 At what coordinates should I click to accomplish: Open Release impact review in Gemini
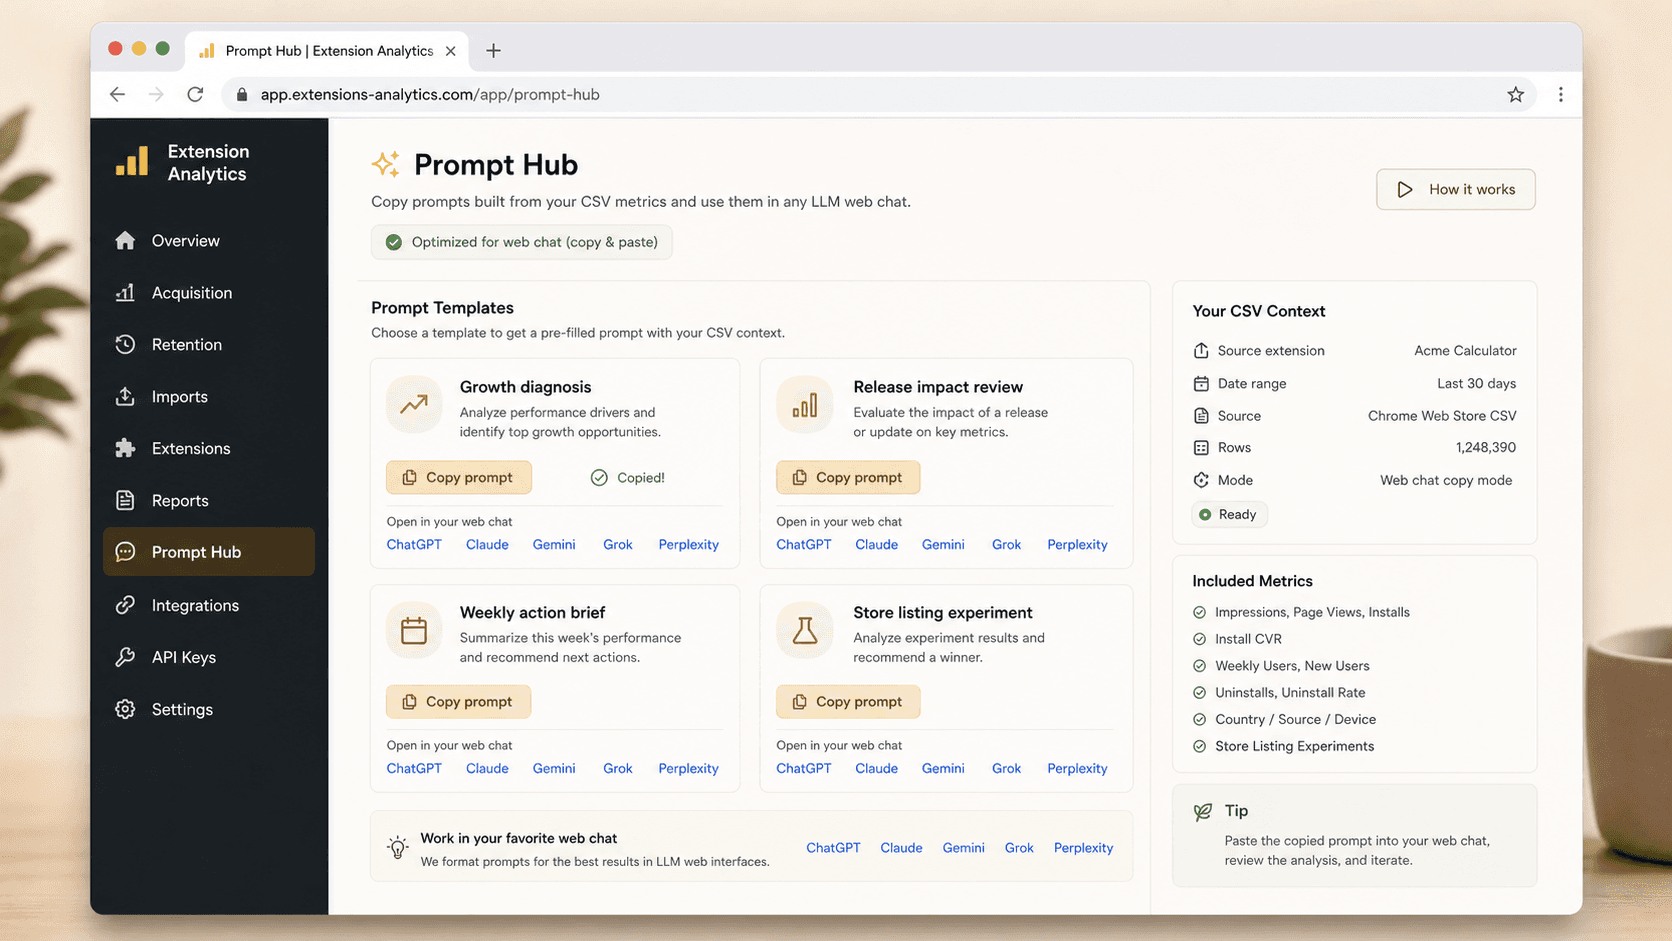pyautogui.click(x=943, y=545)
